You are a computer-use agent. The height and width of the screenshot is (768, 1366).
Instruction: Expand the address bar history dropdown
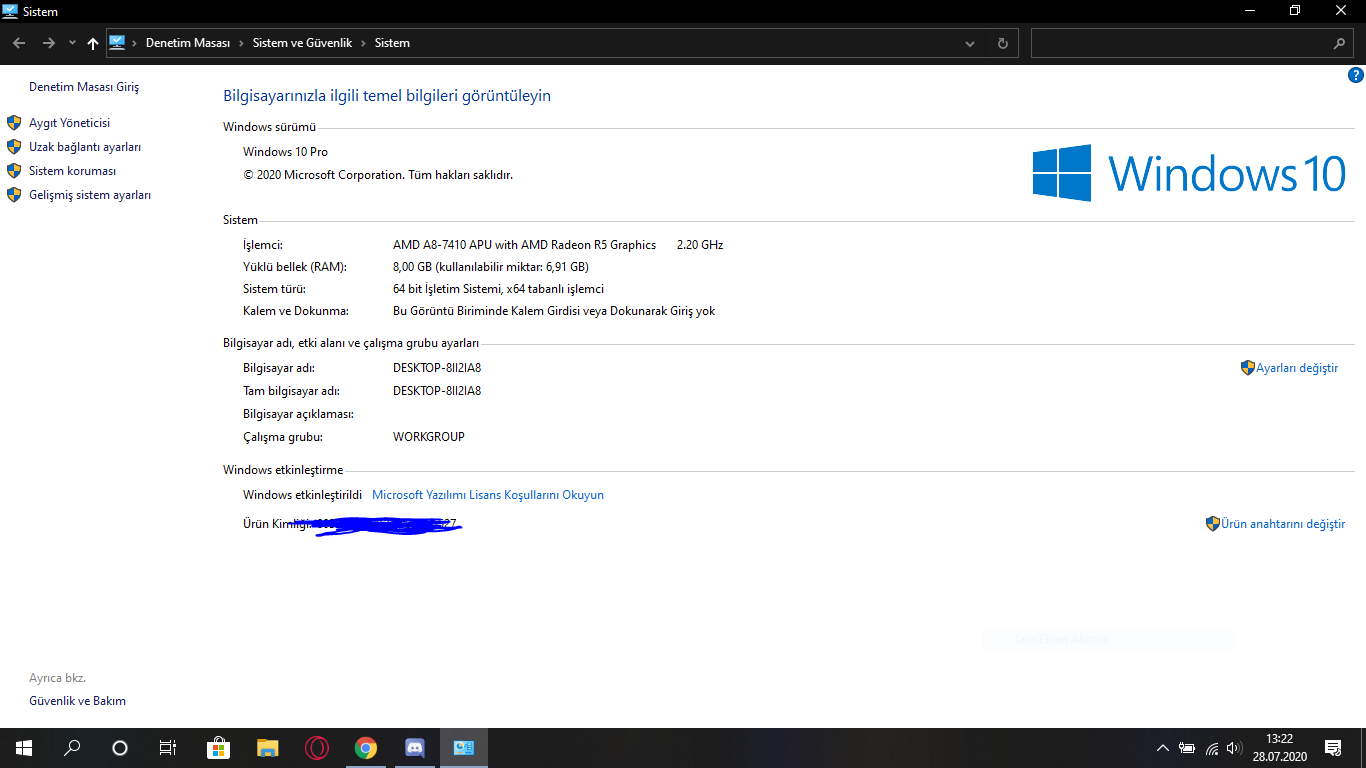[x=970, y=43]
